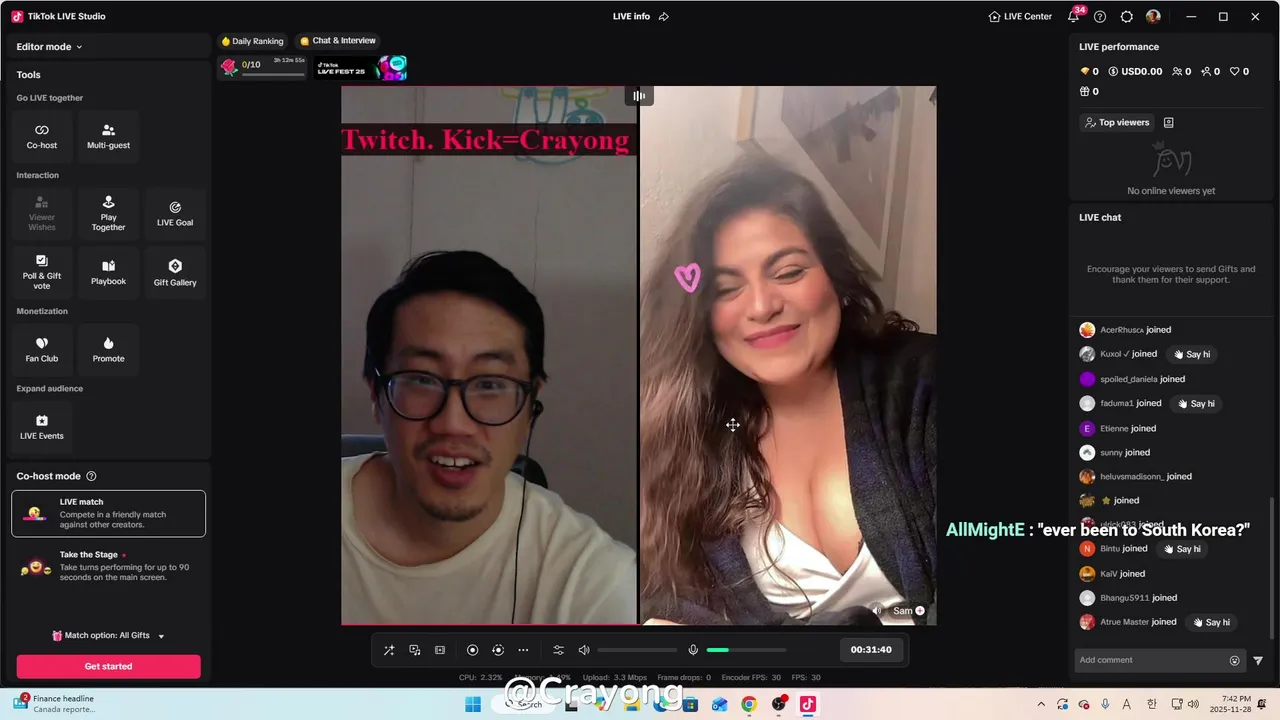This screenshot has height=720, width=1280.
Task: Adjust the speaker volume slider
Action: (637, 650)
